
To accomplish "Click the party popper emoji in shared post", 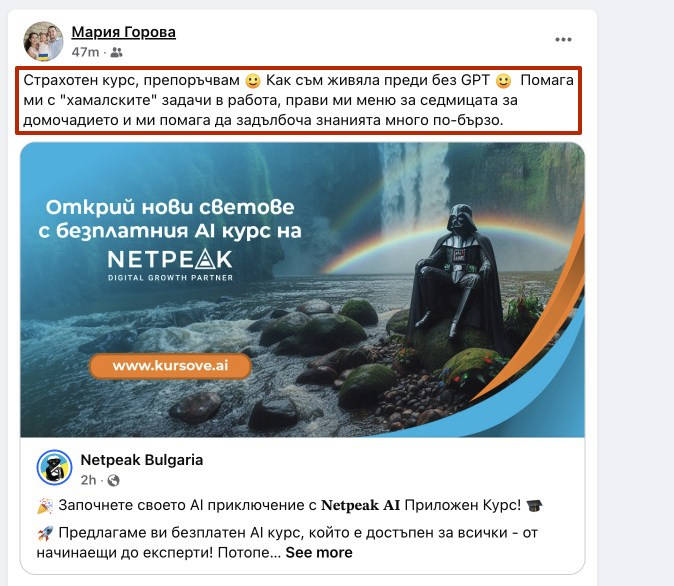I will (x=45, y=506).
